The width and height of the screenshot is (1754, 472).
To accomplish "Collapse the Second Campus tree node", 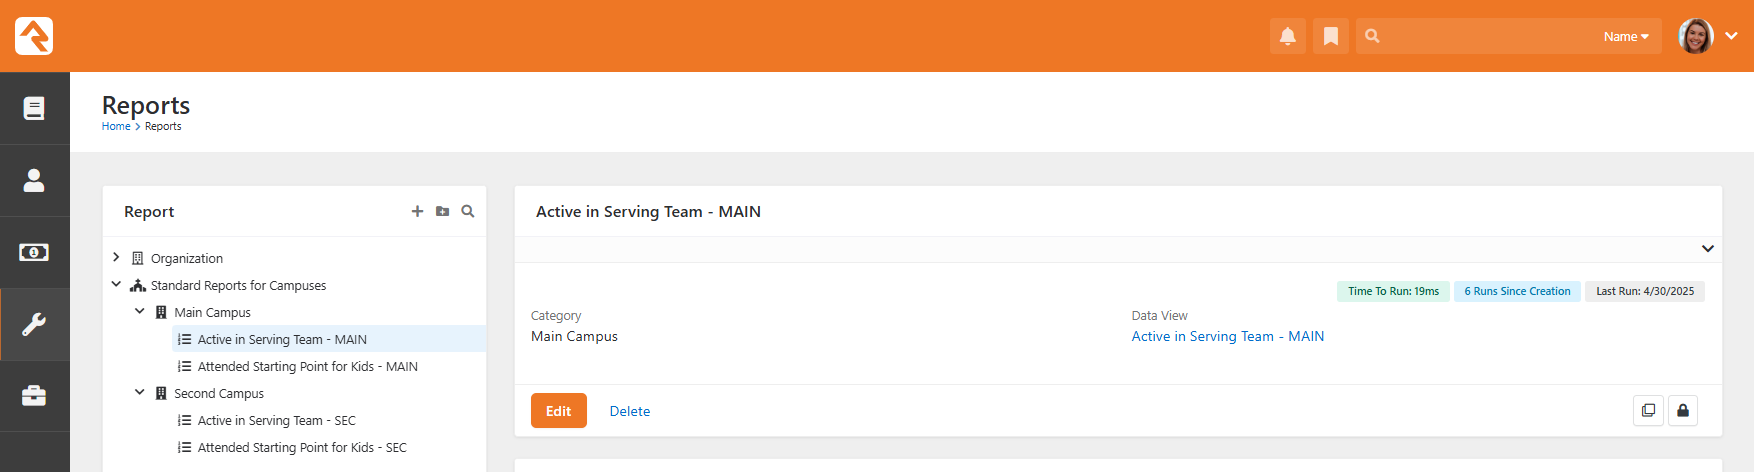I will coord(139,392).
